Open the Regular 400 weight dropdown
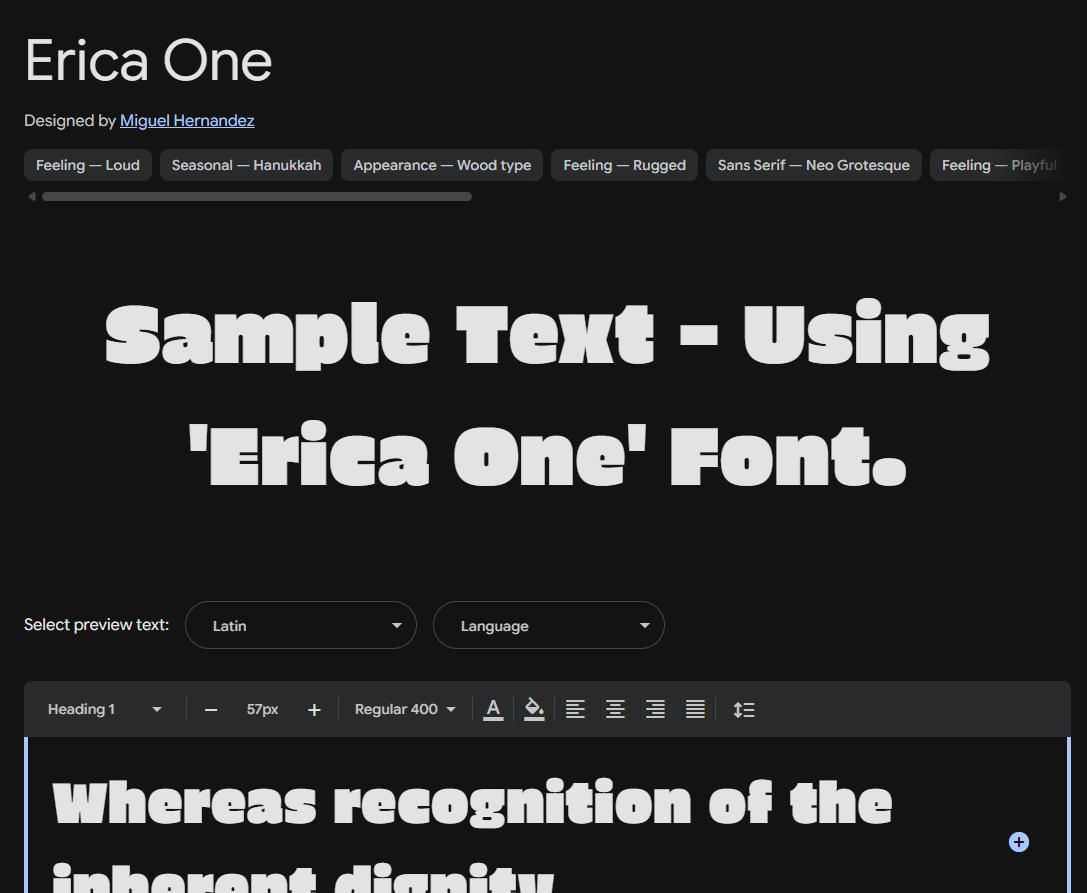 pyautogui.click(x=406, y=709)
